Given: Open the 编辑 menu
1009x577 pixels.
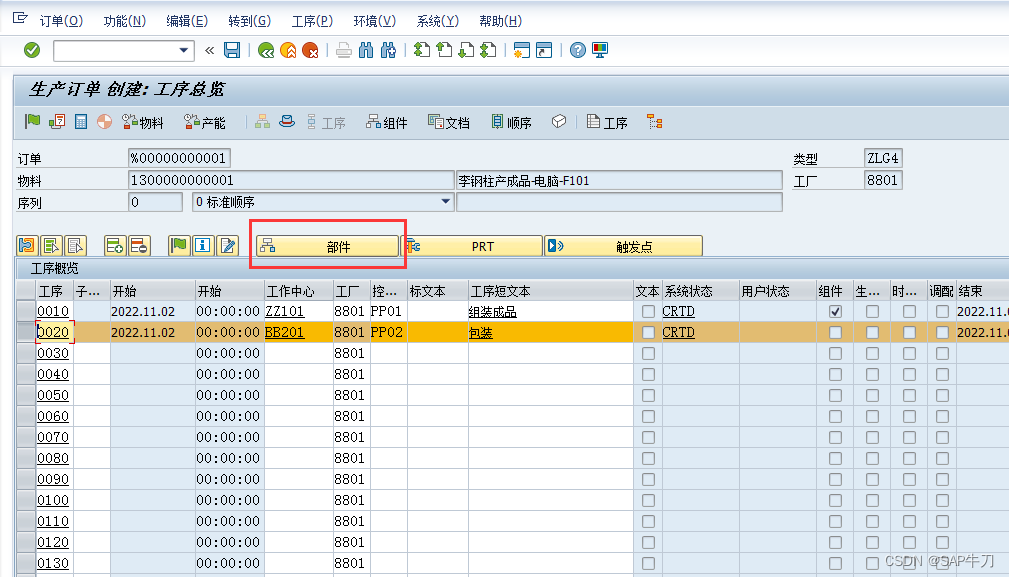Looking at the screenshot, I should tap(187, 21).
